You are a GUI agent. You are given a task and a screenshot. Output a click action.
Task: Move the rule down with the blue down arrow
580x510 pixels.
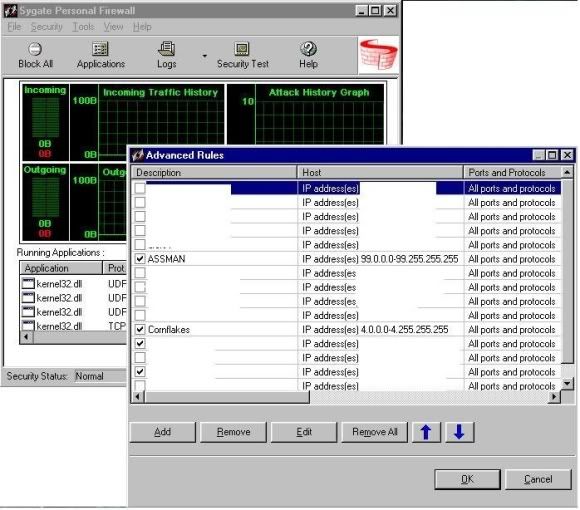(x=459, y=432)
